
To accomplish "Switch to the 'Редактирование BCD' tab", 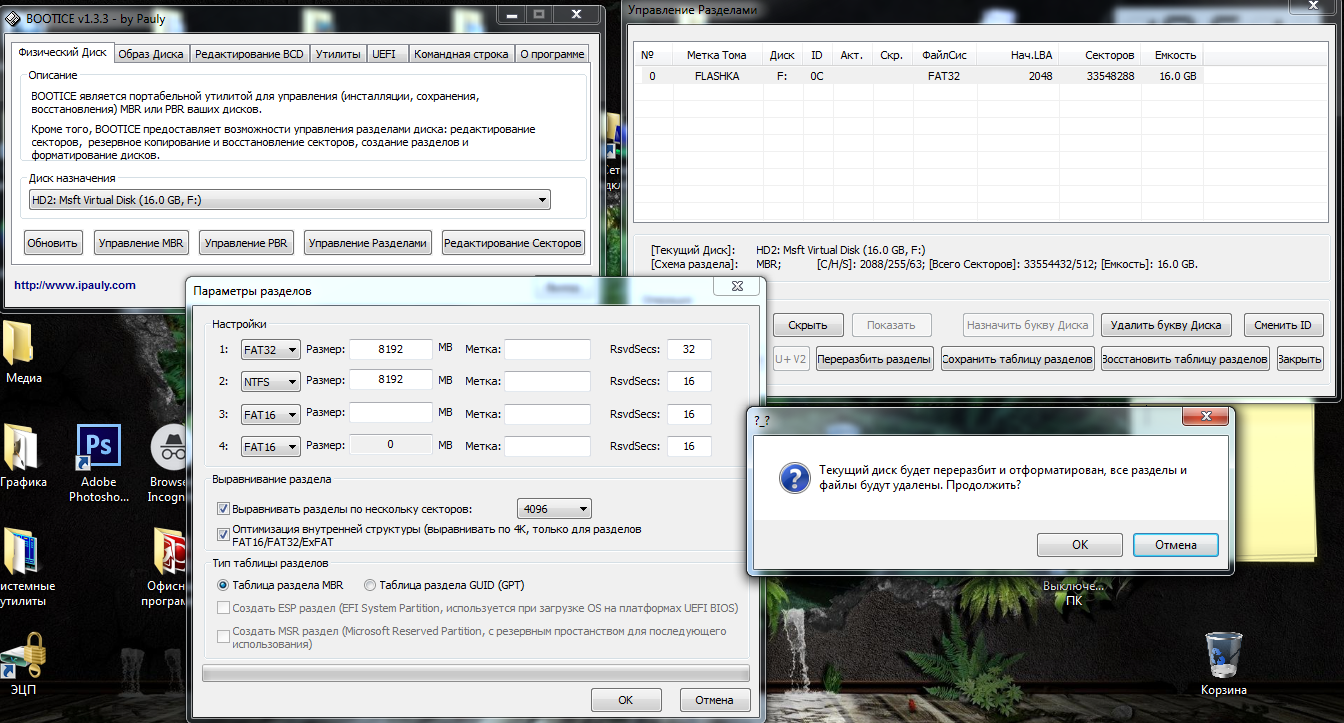I will click(x=249, y=55).
